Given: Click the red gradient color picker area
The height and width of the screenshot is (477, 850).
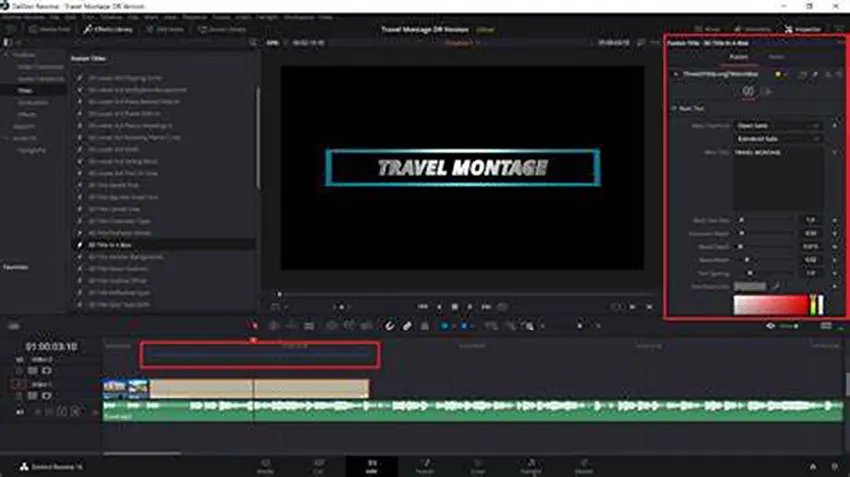Looking at the screenshot, I should point(771,305).
